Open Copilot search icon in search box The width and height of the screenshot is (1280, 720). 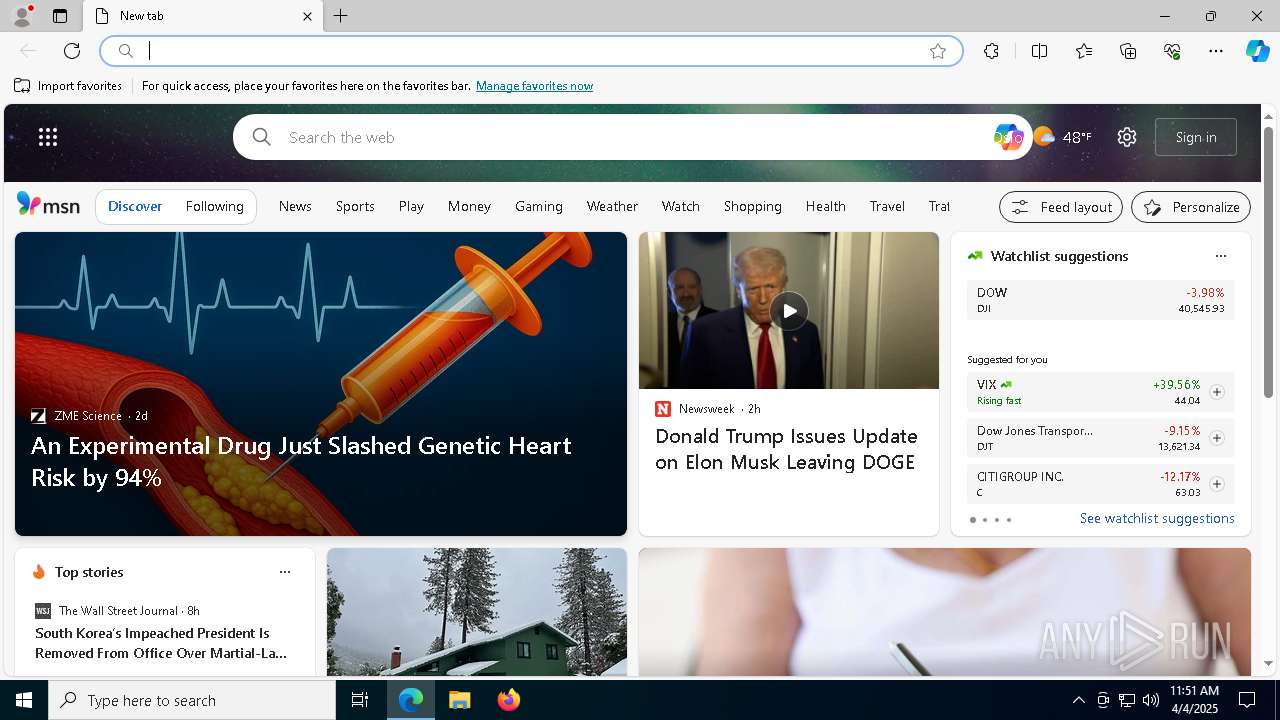point(1008,137)
